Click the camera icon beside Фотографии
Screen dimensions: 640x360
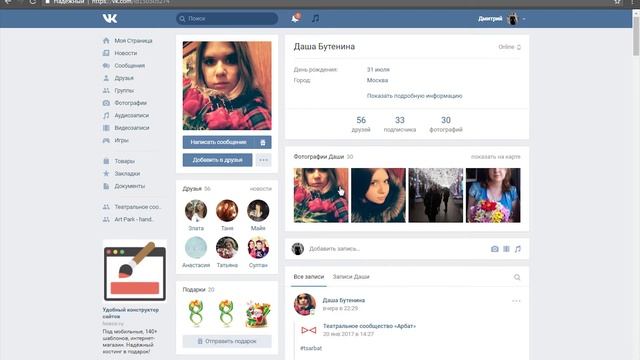(x=106, y=103)
